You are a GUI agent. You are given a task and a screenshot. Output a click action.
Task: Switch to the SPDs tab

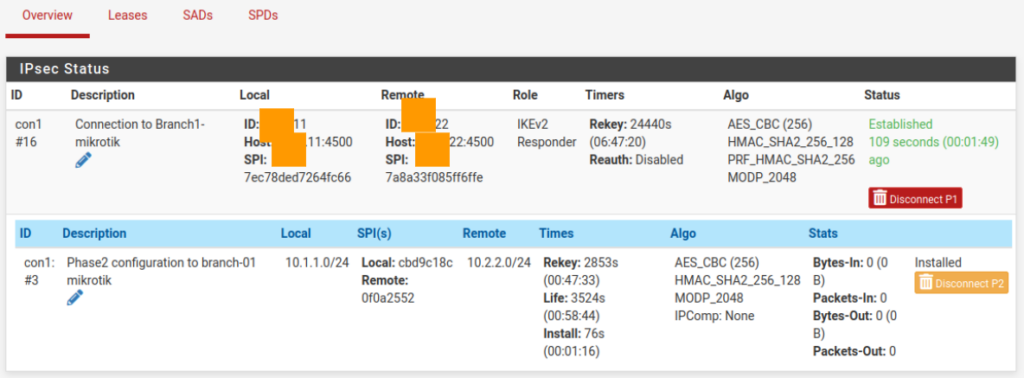[x=263, y=16]
